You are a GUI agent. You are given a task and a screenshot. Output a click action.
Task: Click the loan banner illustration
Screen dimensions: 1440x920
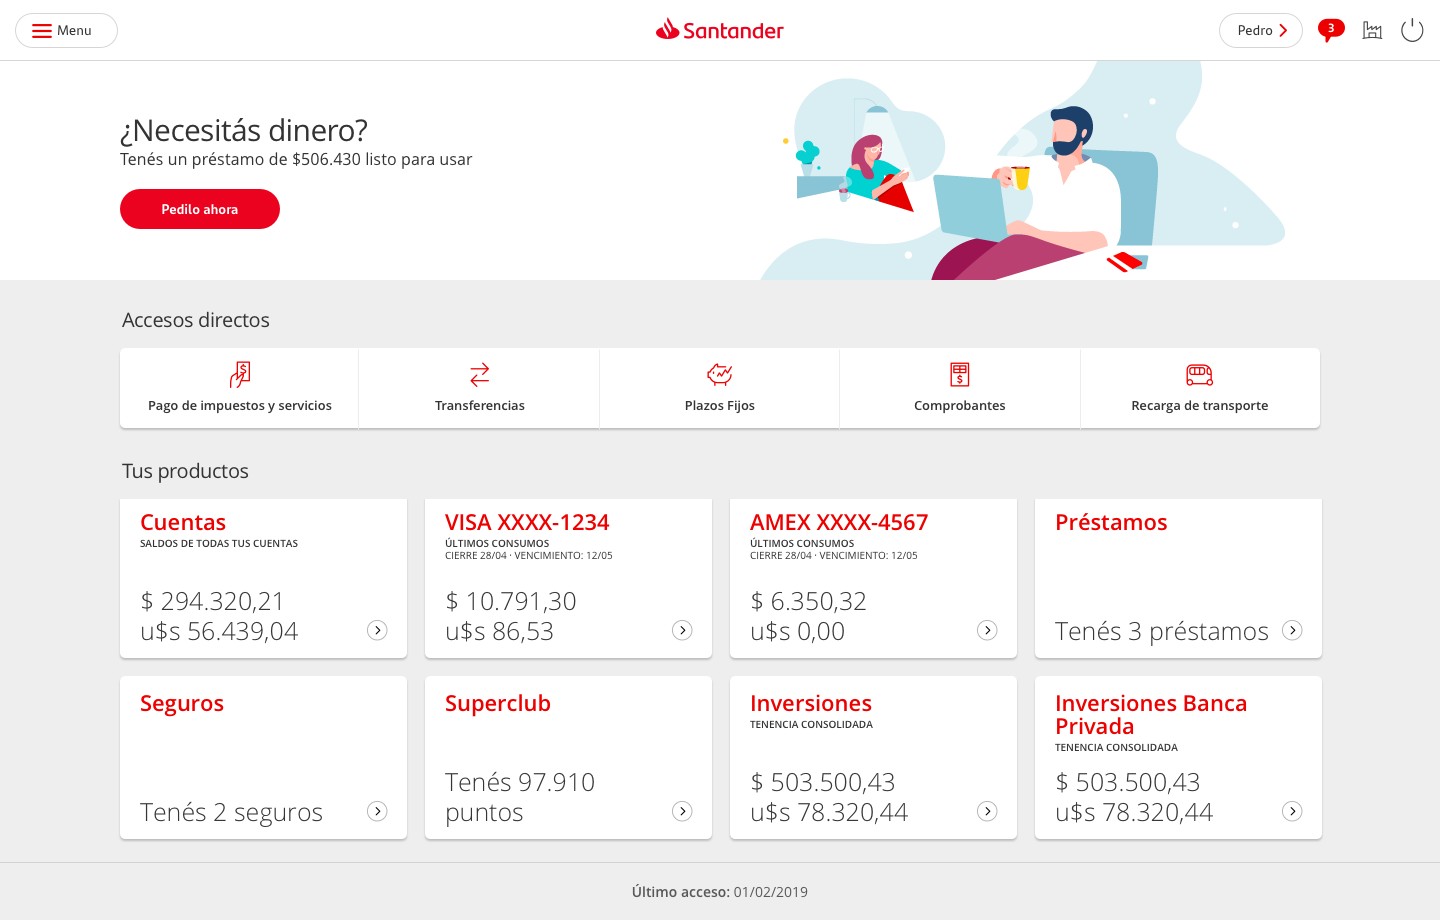(x=1023, y=171)
